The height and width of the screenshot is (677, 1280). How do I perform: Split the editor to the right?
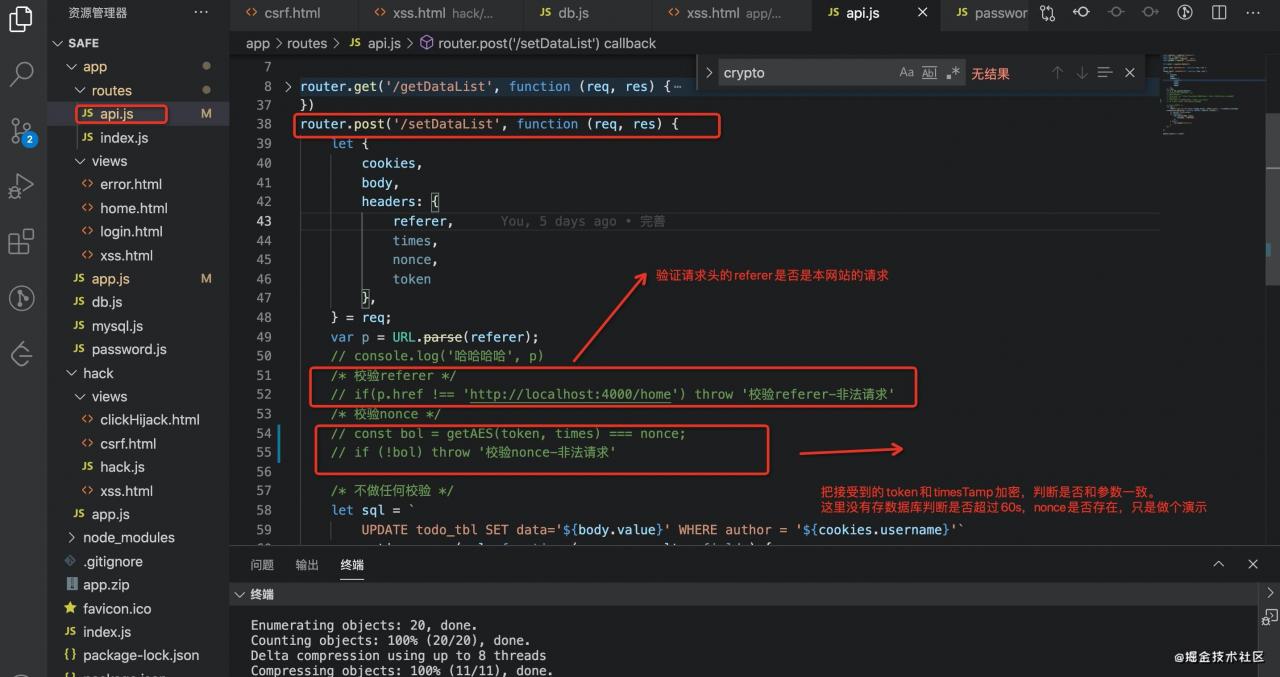click(x=1219, y=13)
